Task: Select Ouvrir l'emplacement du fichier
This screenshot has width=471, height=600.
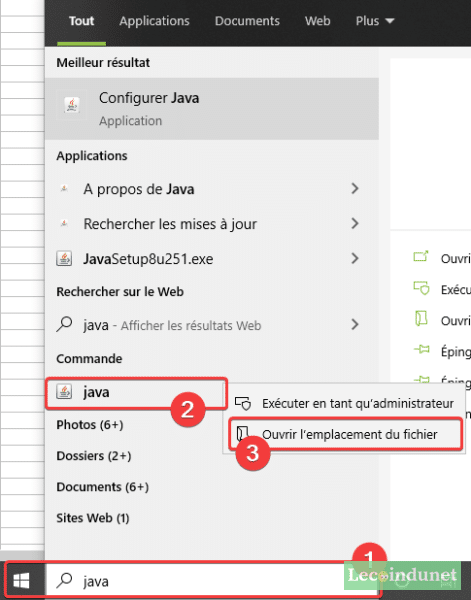Action: point(345,434)
